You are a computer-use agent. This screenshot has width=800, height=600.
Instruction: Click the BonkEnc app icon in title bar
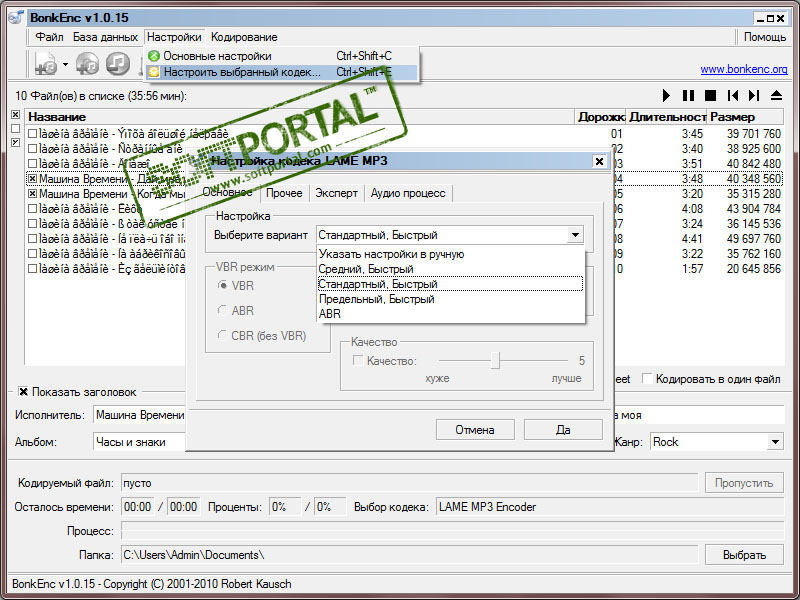[16, 17]
